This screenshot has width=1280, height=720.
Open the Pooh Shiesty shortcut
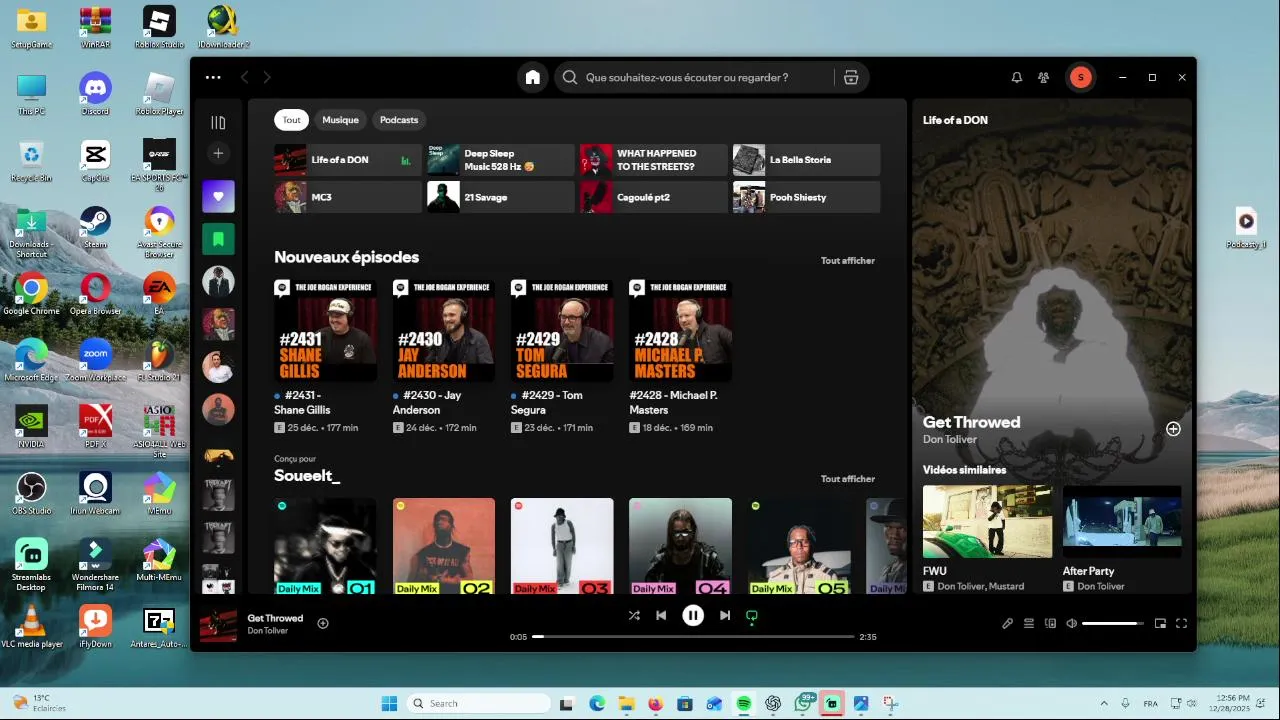(806, 197)
